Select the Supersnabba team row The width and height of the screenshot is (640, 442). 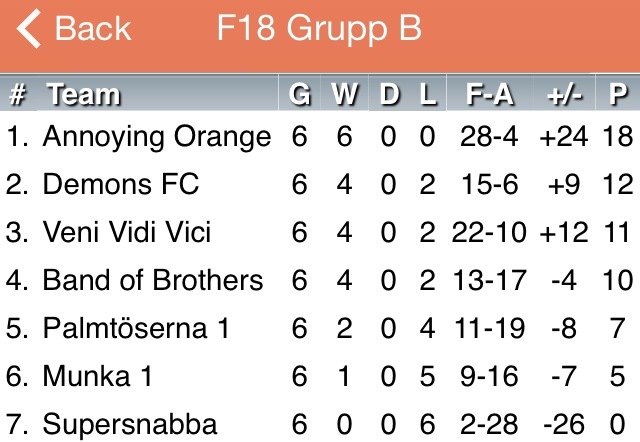click(320, 422)
